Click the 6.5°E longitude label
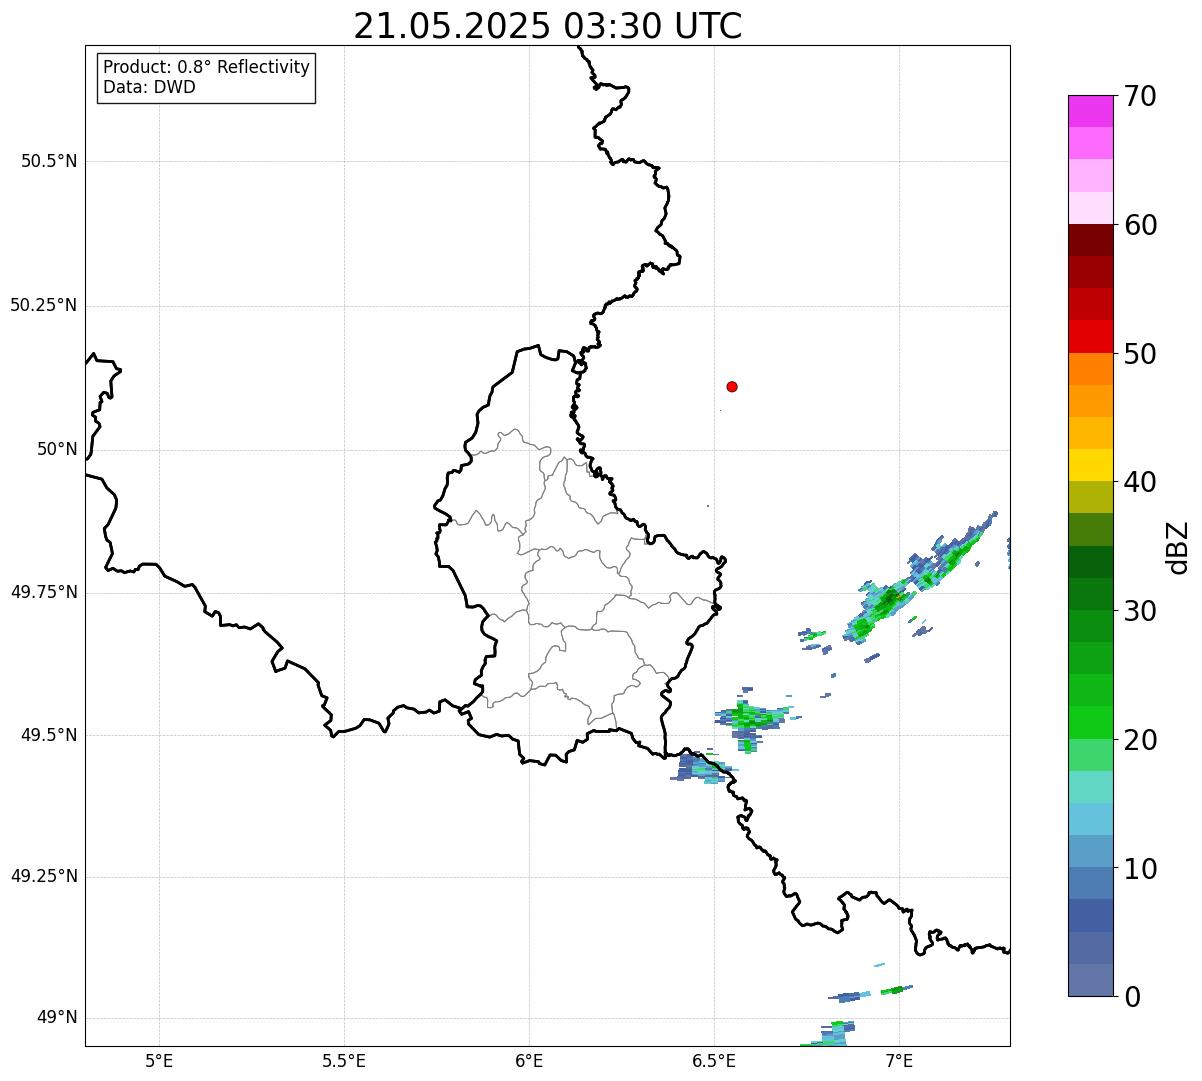The width and height of the screenshot is (1202, 1081). pyautogui.click(x=714, y=1060)
